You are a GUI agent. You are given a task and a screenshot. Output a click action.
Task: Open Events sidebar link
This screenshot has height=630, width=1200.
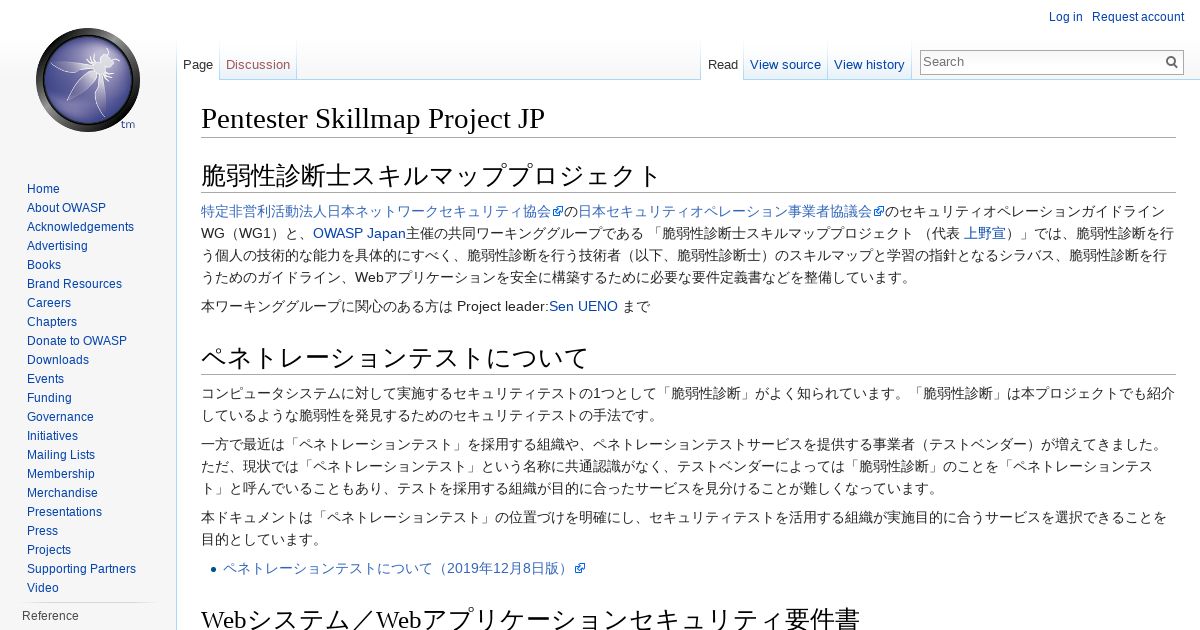[45, 379]
